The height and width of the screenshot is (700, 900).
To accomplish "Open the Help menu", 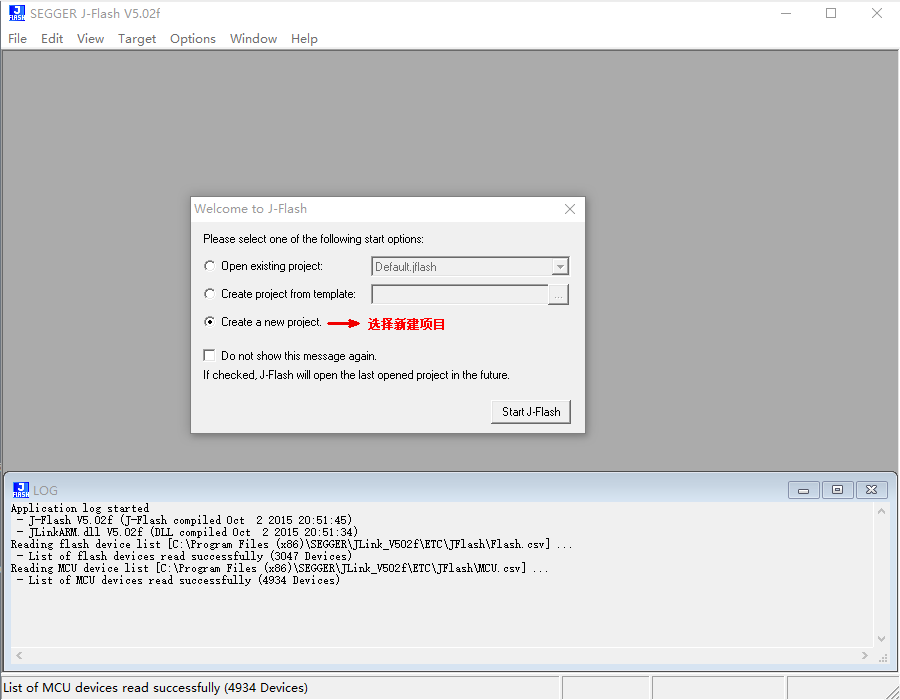I will pyautogui.click(x=304, y=39).
